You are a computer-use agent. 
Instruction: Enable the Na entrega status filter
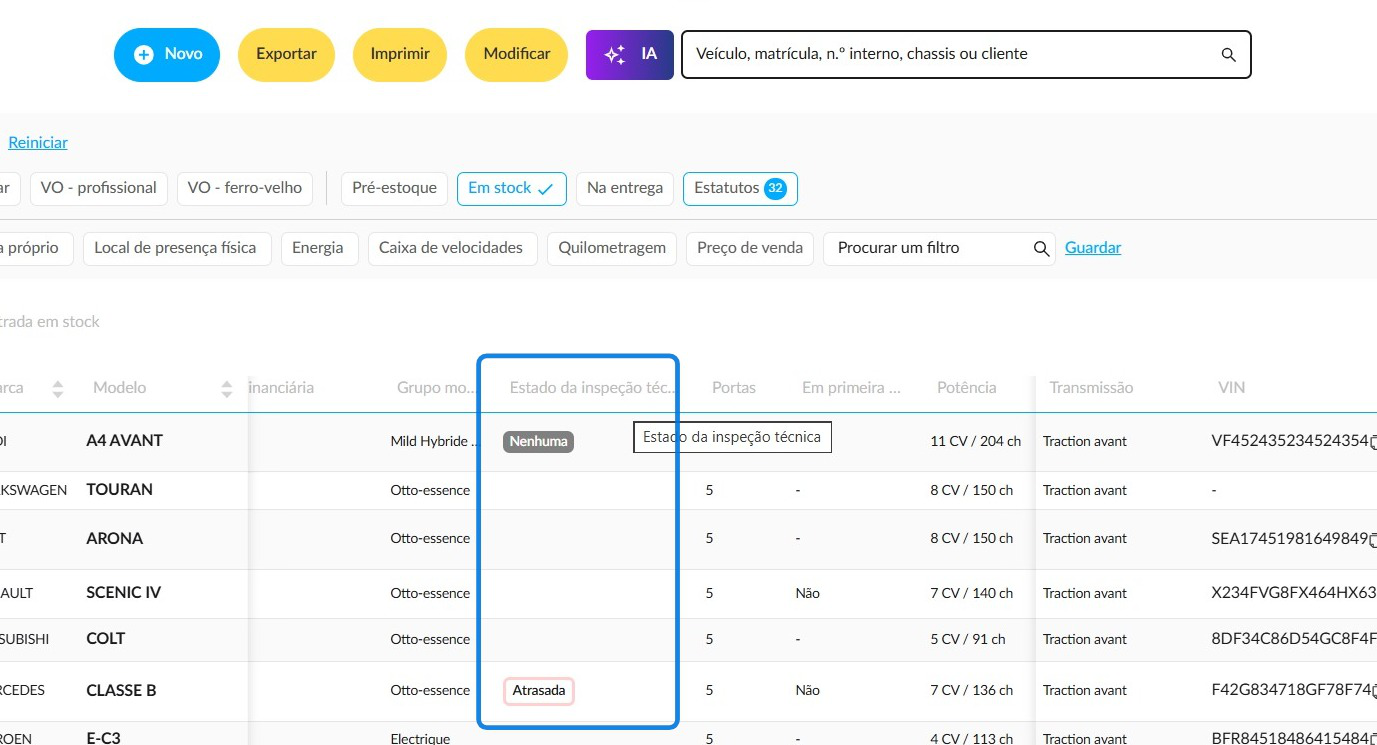(x=625, y=188)
